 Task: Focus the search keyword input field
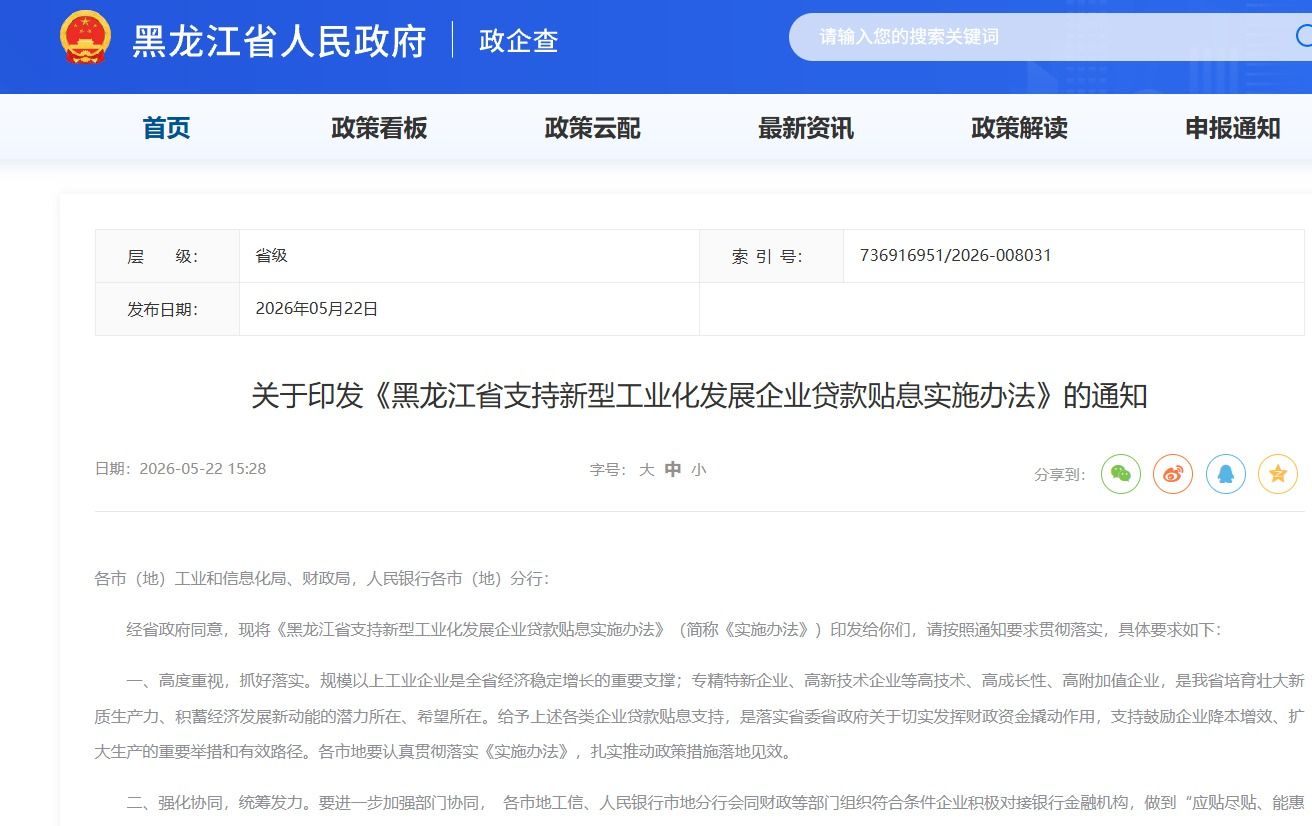1040,37
